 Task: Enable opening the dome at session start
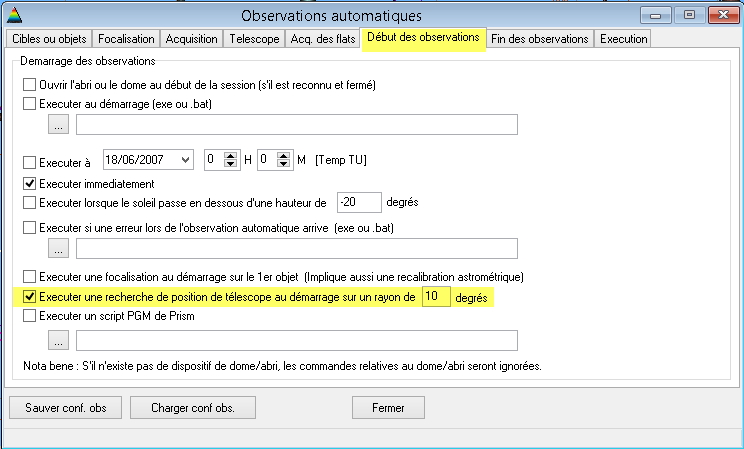tap(29, 86)
